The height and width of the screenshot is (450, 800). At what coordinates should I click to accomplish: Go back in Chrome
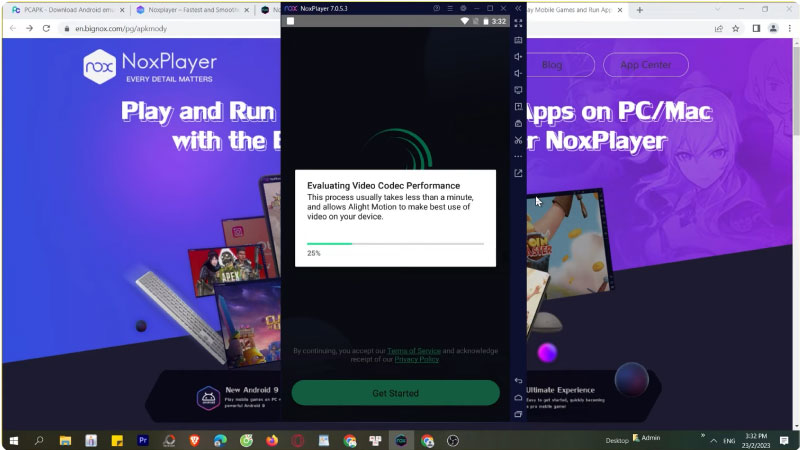click(x=13, y=29)
